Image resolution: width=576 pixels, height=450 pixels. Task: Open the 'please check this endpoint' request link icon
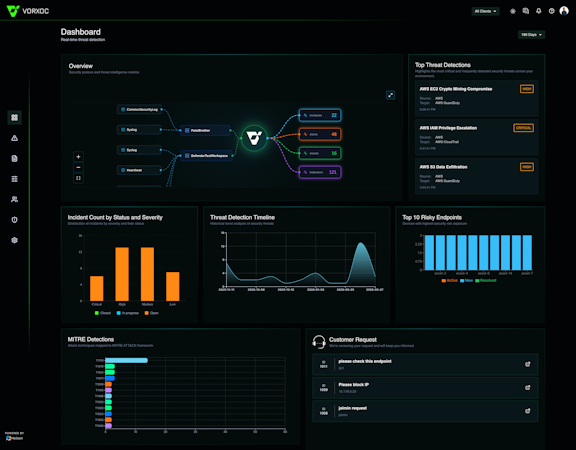point(528,364)
